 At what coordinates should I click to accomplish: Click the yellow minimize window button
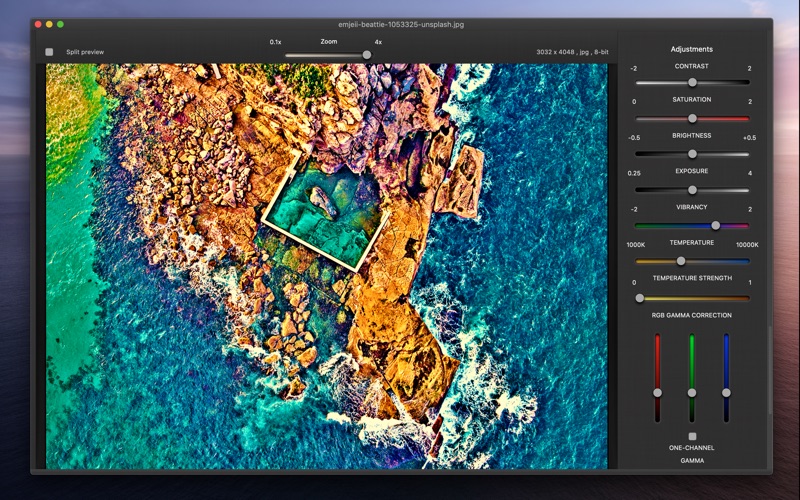[x=49, y=24]
